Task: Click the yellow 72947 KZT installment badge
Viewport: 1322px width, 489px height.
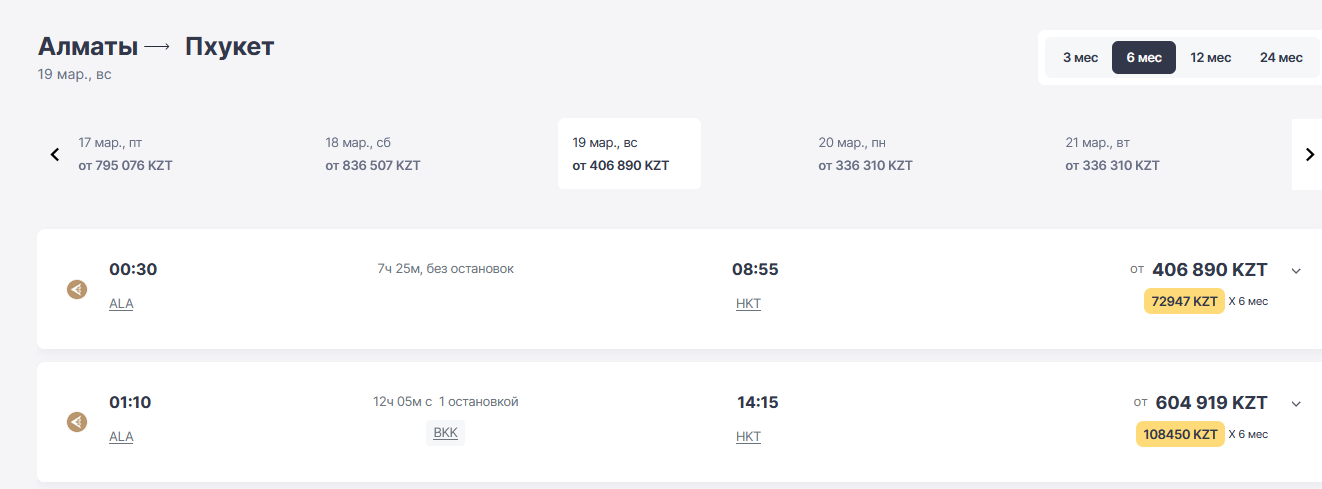Action: [x=1184, y=301]
